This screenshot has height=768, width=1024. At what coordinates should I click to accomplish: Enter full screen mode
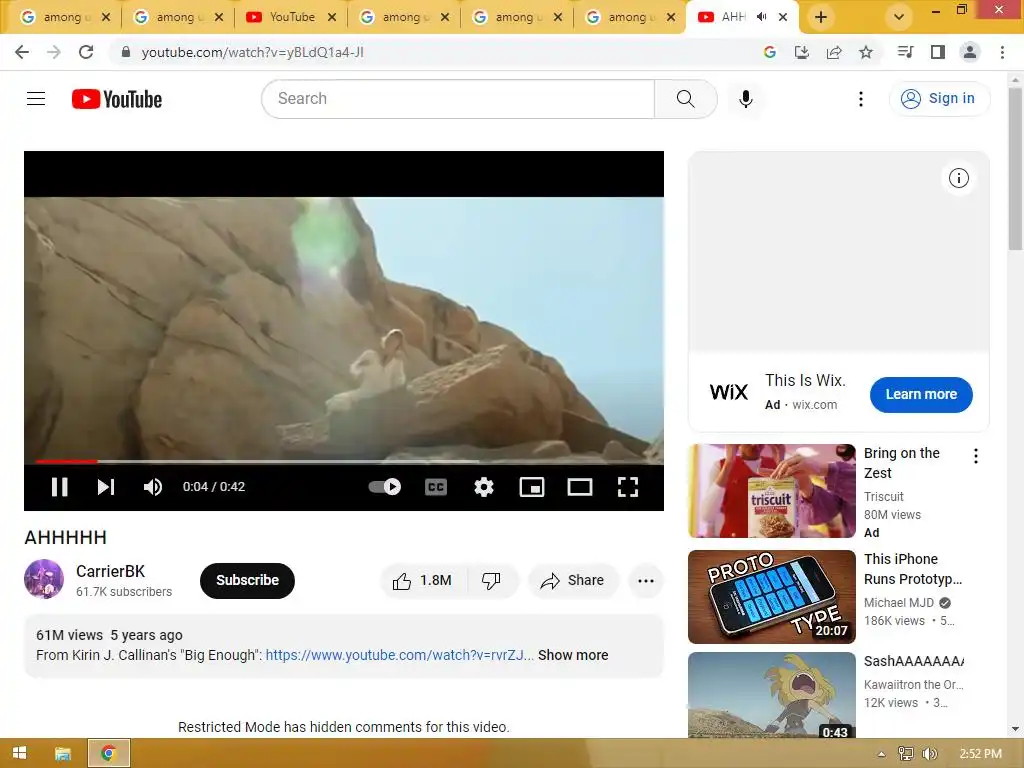628,487
